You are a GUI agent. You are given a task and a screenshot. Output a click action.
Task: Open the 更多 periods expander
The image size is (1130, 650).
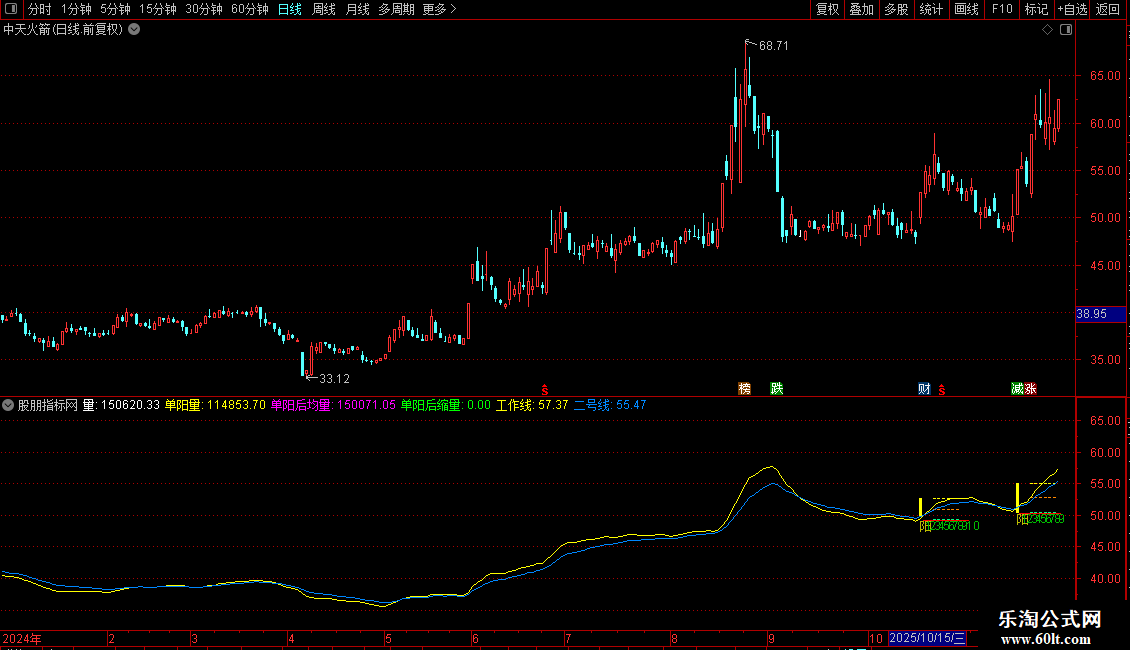pos(440,9)
